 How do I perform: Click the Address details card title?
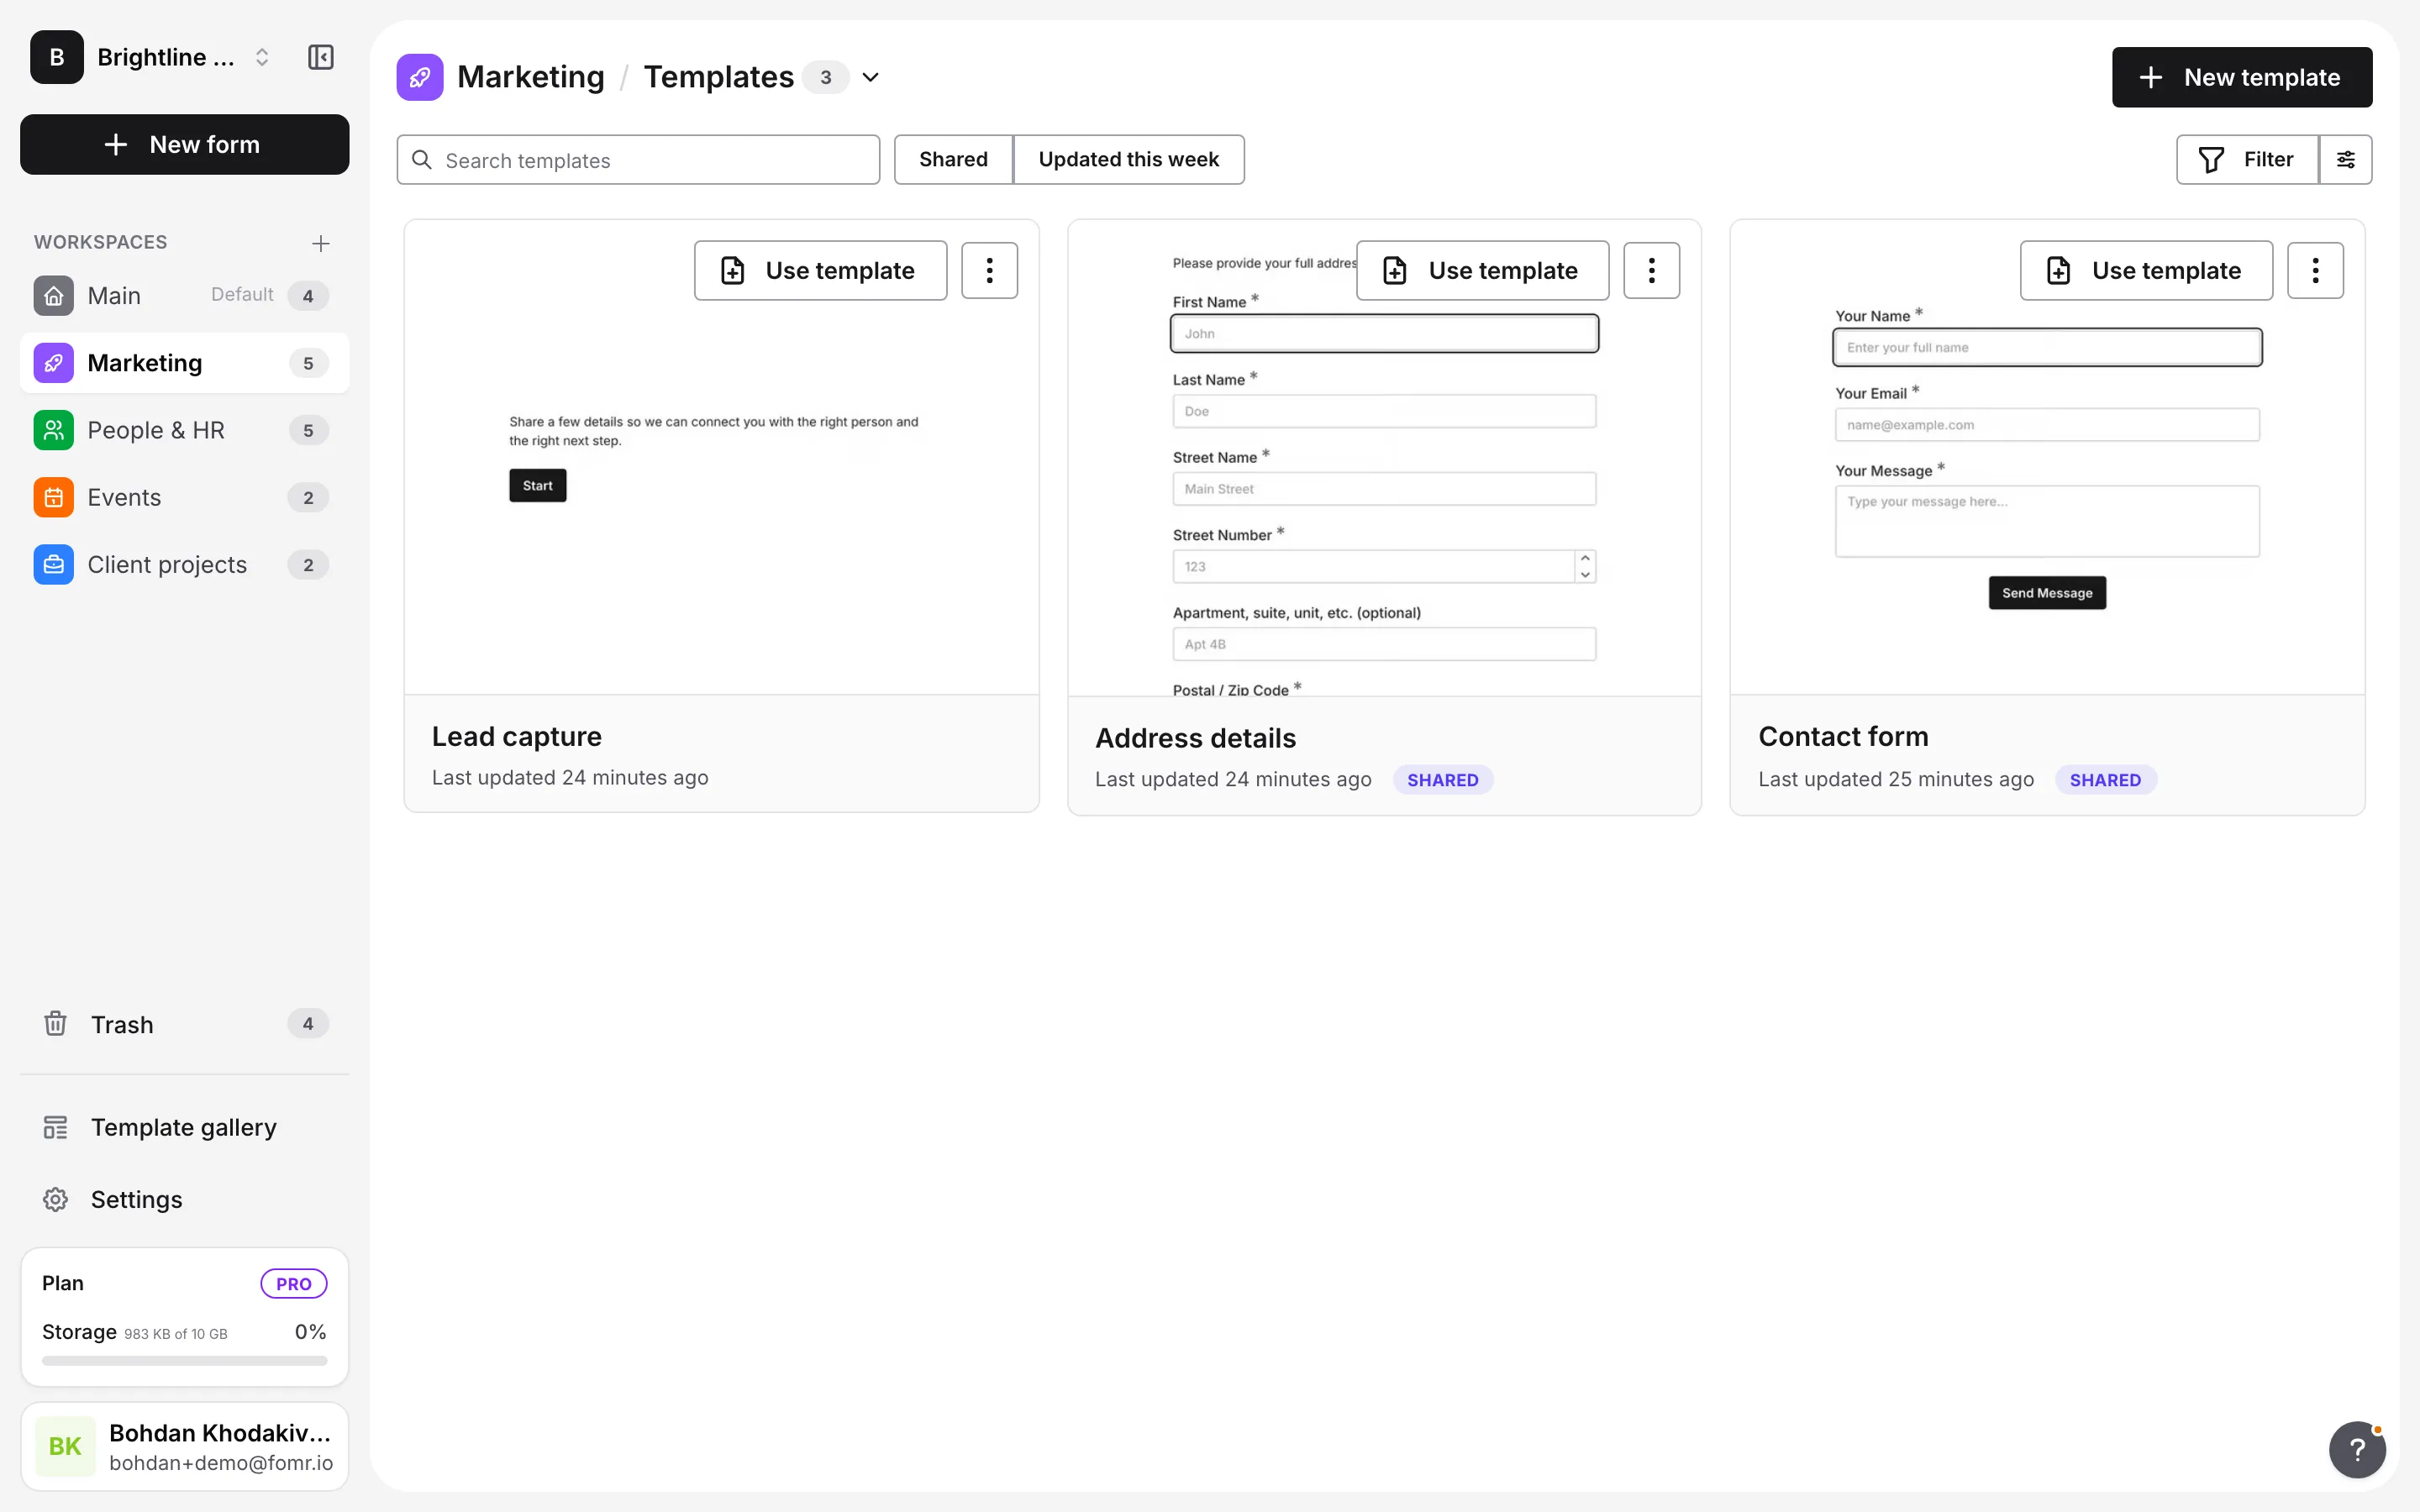pyautogui.click(x=1195, y=738)
